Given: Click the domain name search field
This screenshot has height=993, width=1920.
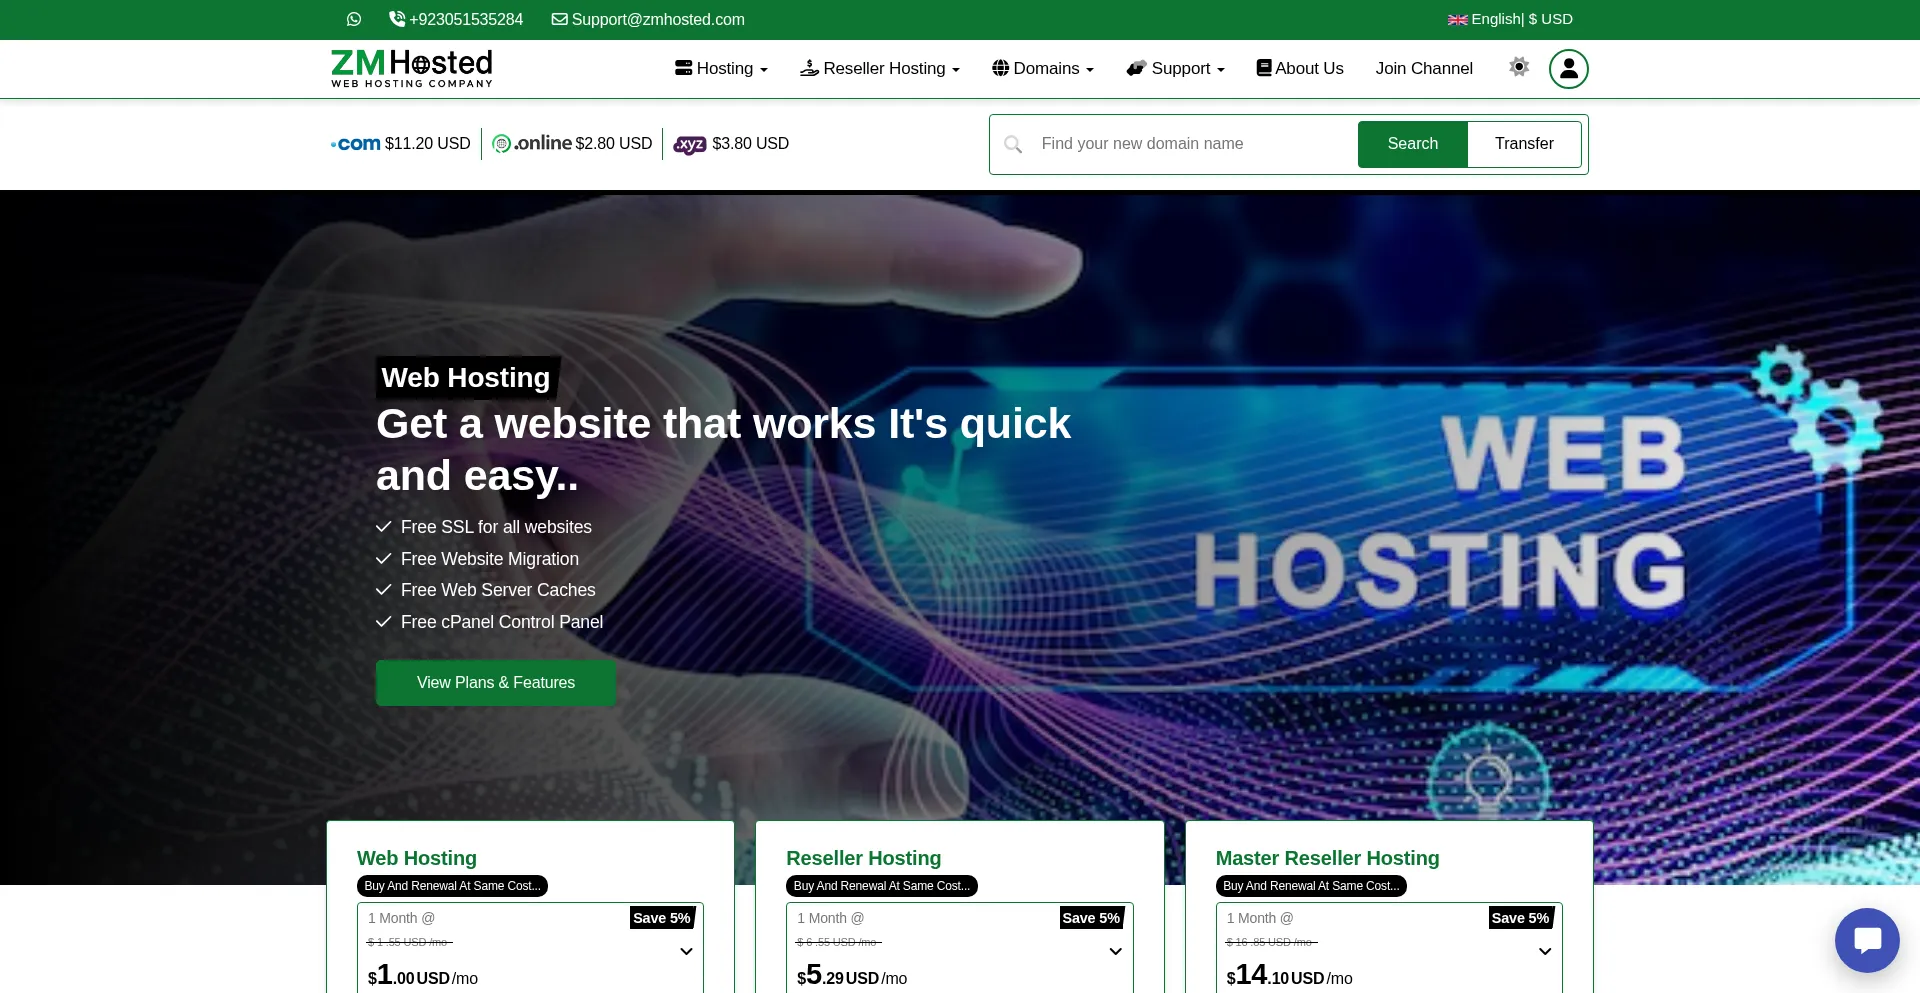Looking at the screenshot, I should click(x=1180, y=144).
